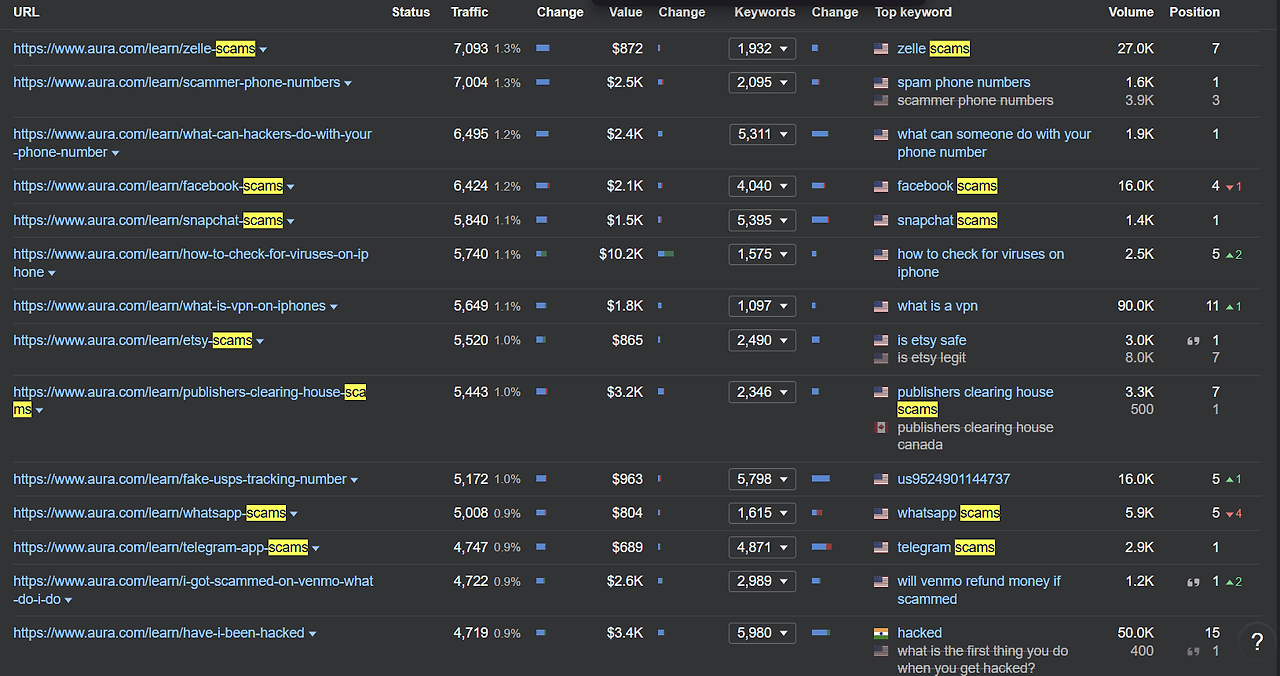Click the US flag beside zelle scams
1280x676 pixels.
click(x=881, y=49)
